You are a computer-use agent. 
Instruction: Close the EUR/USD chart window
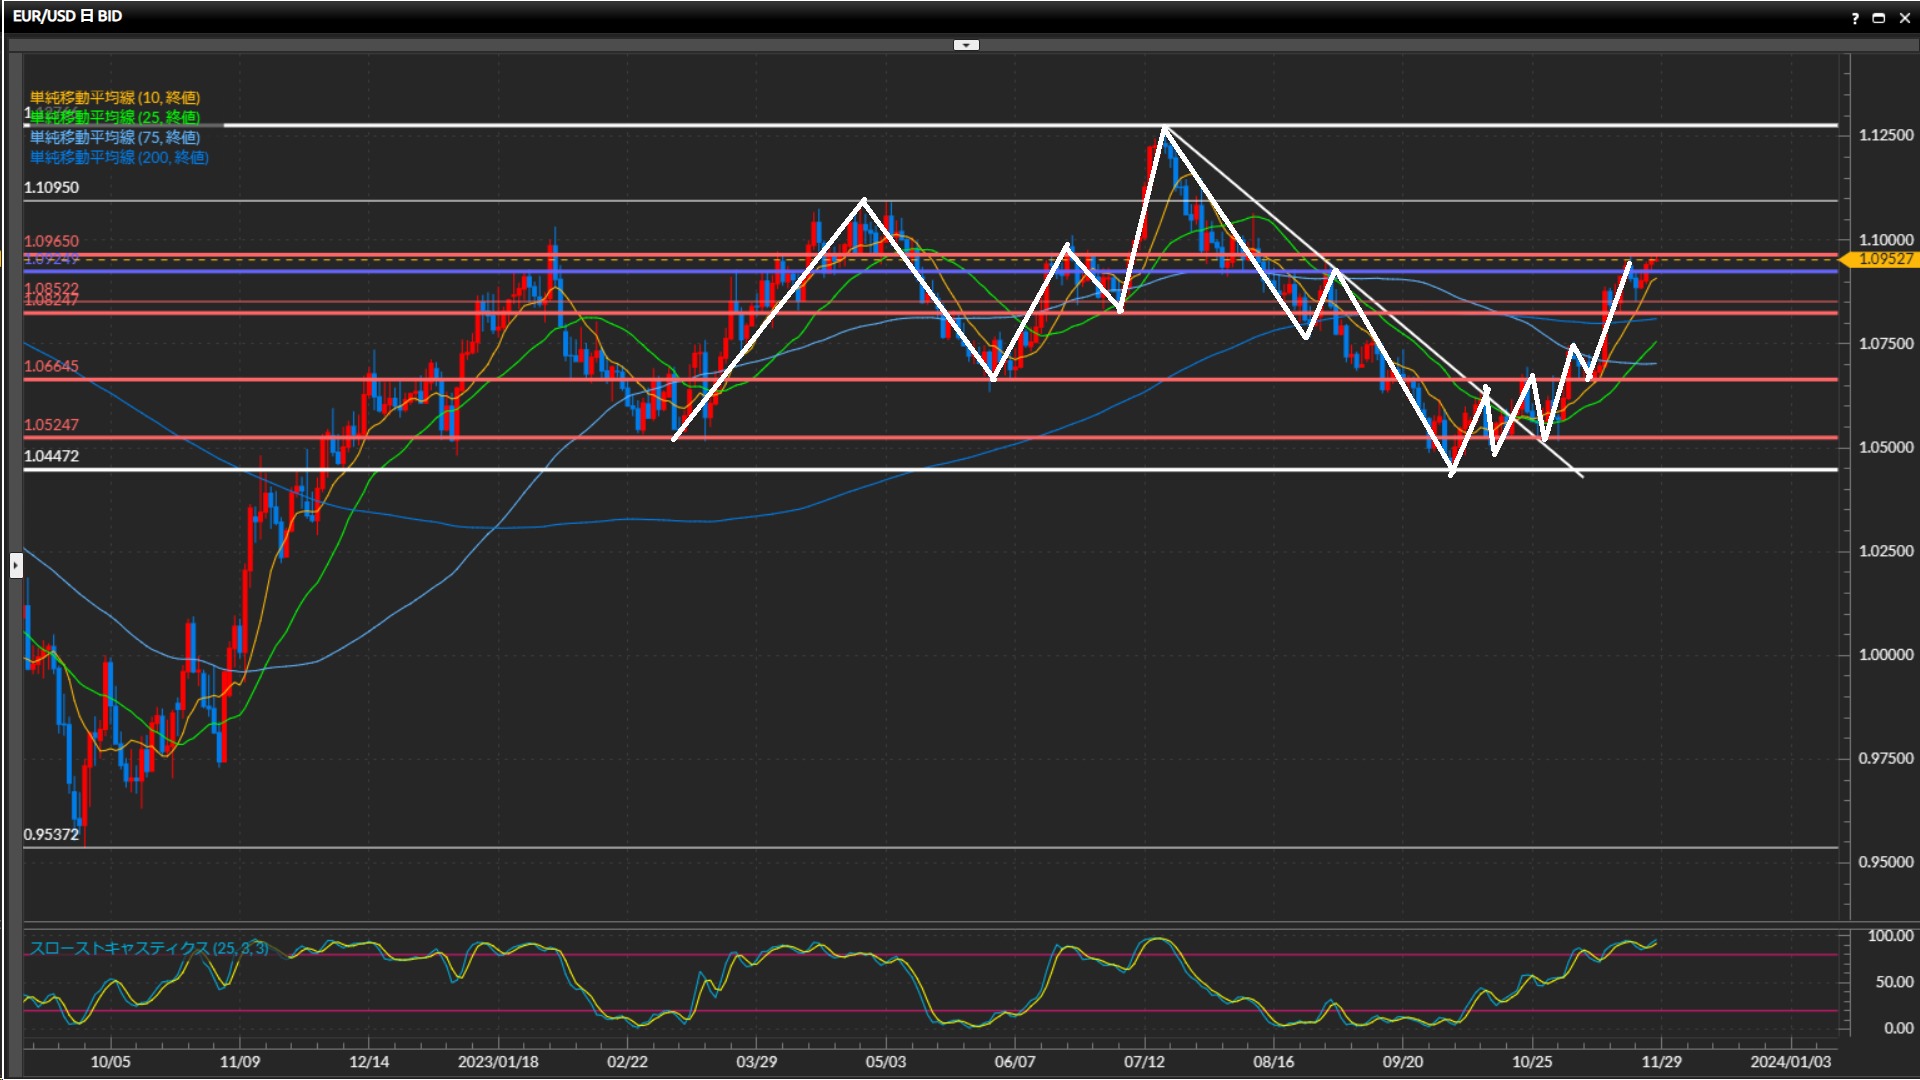tap(1904, 18)
